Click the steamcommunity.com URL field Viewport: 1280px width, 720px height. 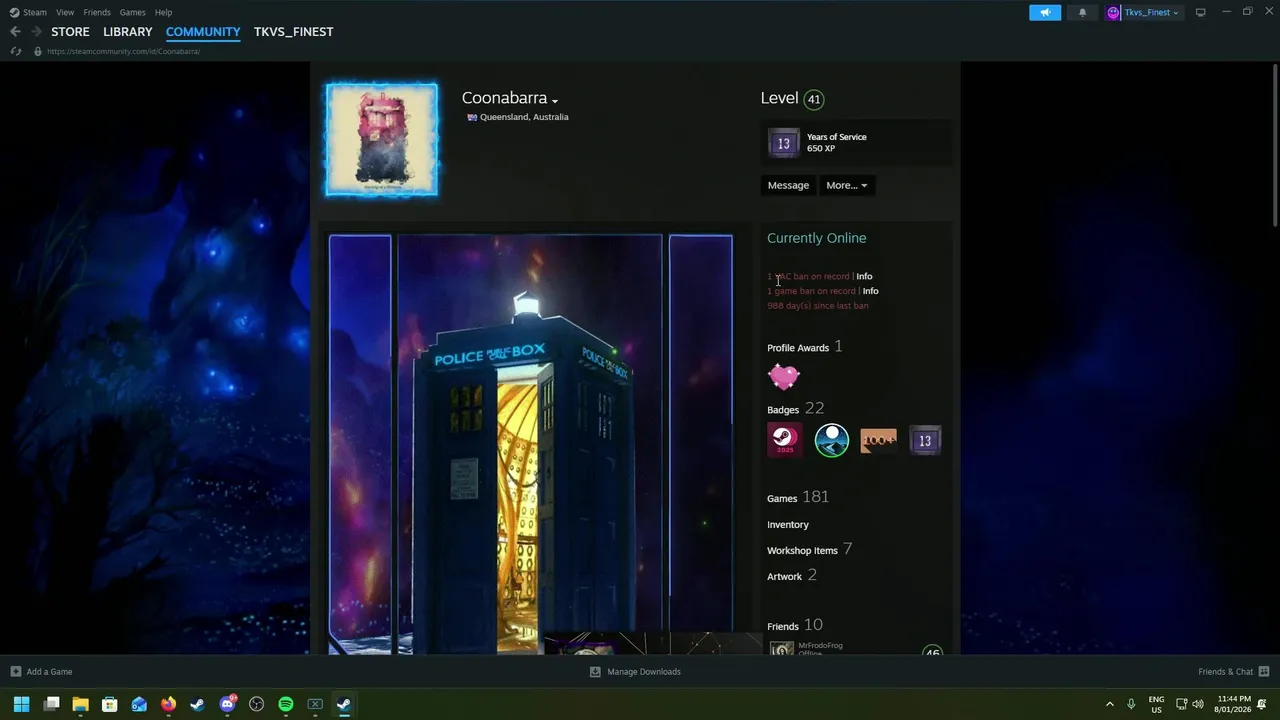click(123, 51)
